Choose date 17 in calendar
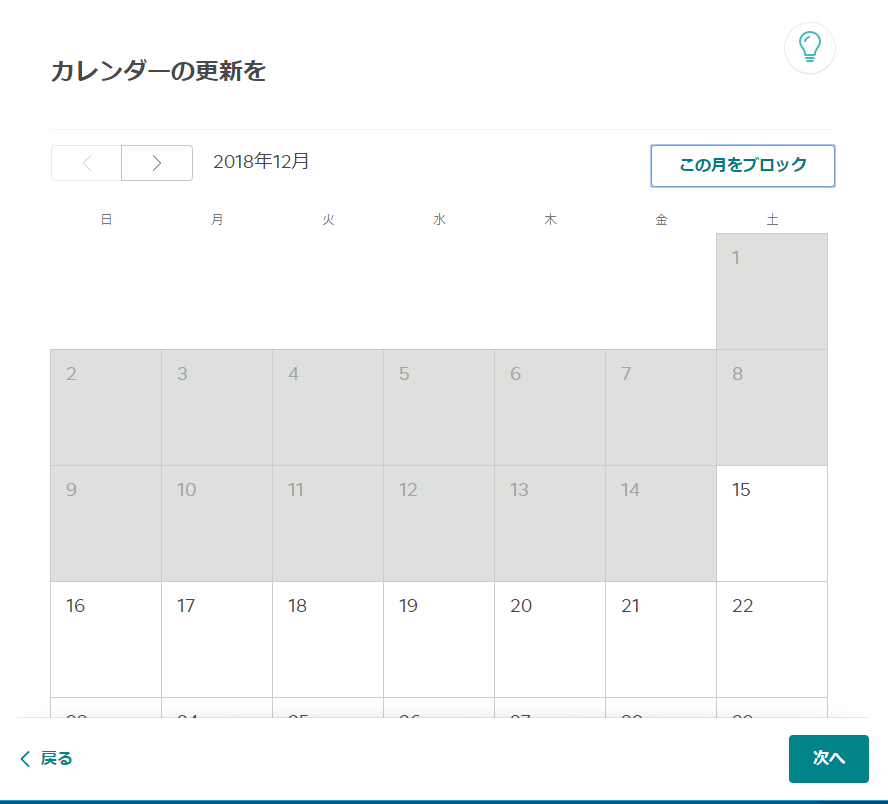This screenshot has height=804, width=888. point(217,639)
